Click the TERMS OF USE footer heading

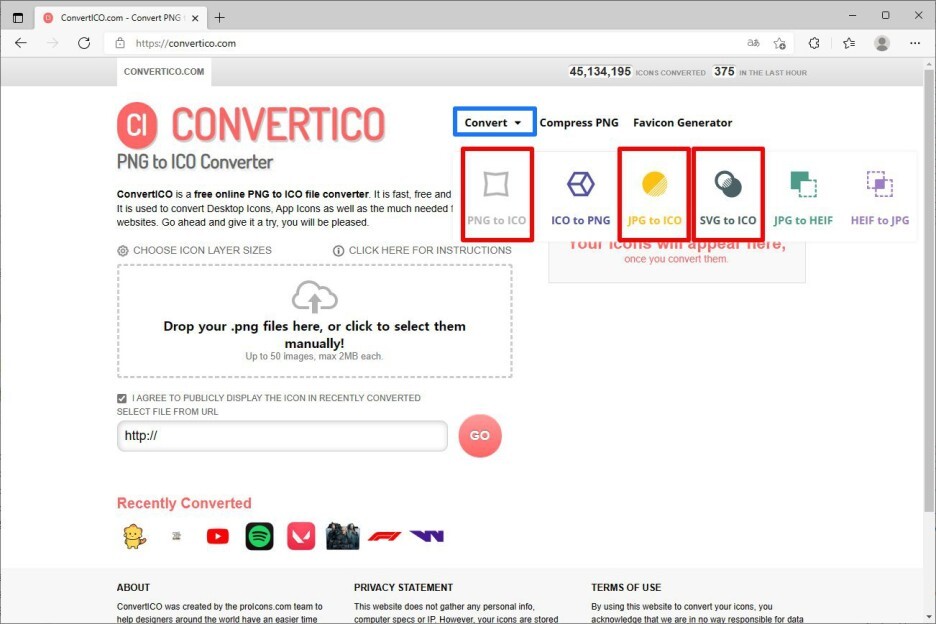click(626, 588)
